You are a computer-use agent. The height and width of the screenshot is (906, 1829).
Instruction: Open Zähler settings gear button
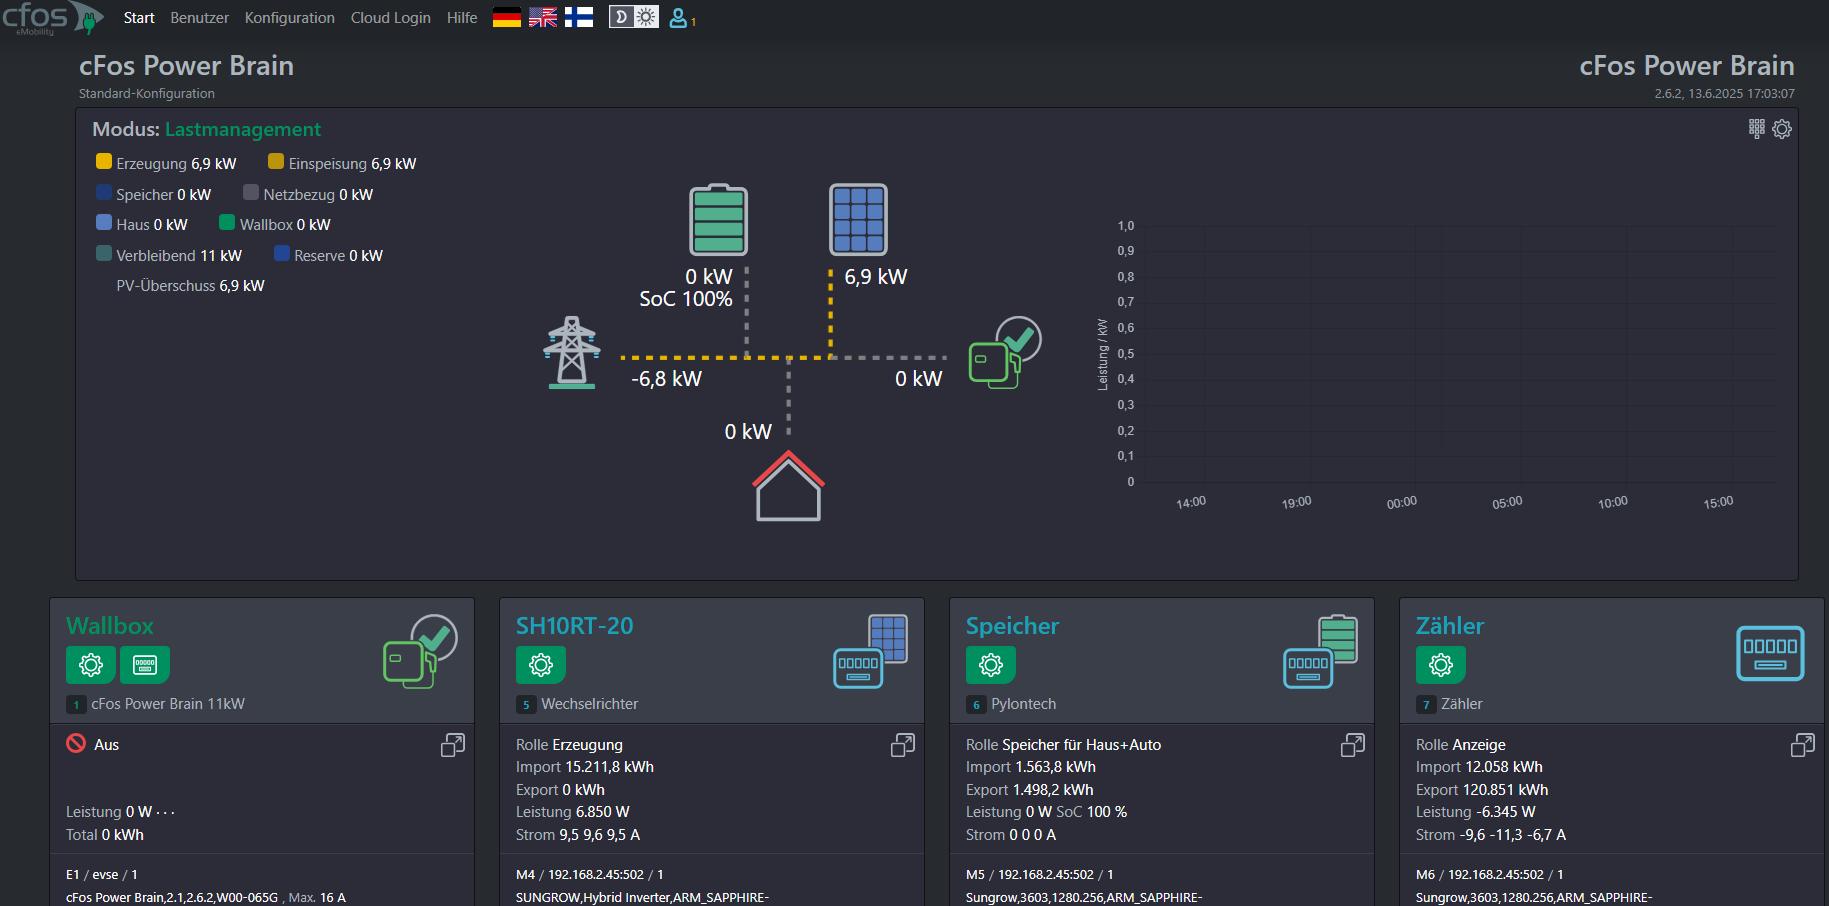(x=1441, y=664)
